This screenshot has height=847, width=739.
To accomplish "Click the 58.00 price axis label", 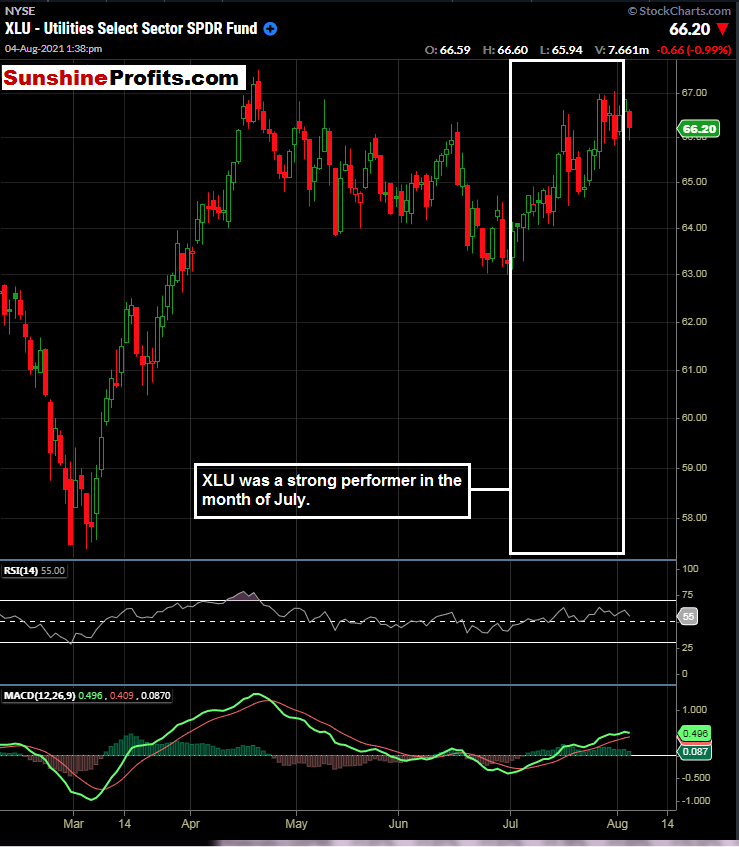I will [694, 517].
